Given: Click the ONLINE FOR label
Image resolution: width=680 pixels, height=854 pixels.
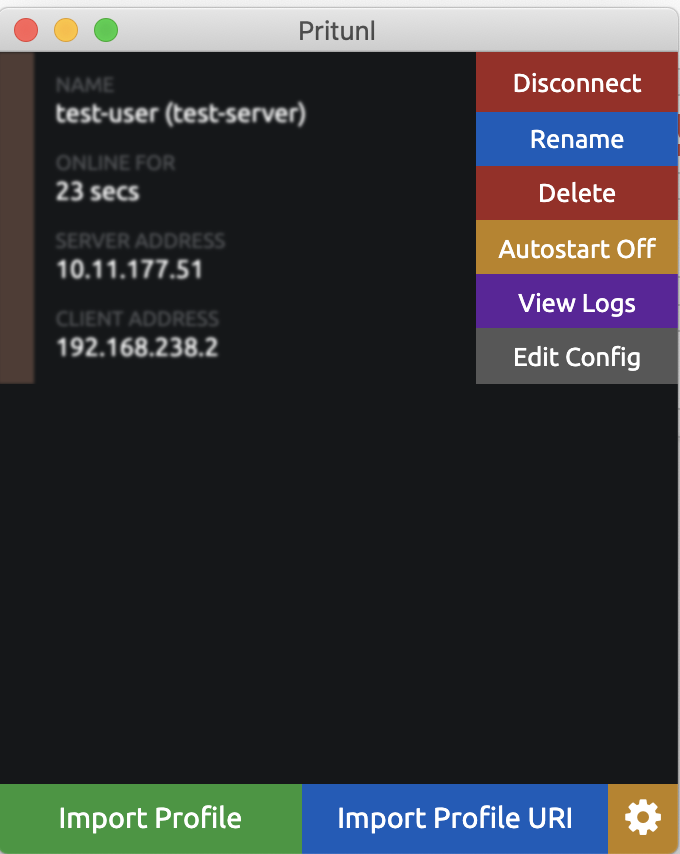Looking at the screenshot, I should (115, 163).
